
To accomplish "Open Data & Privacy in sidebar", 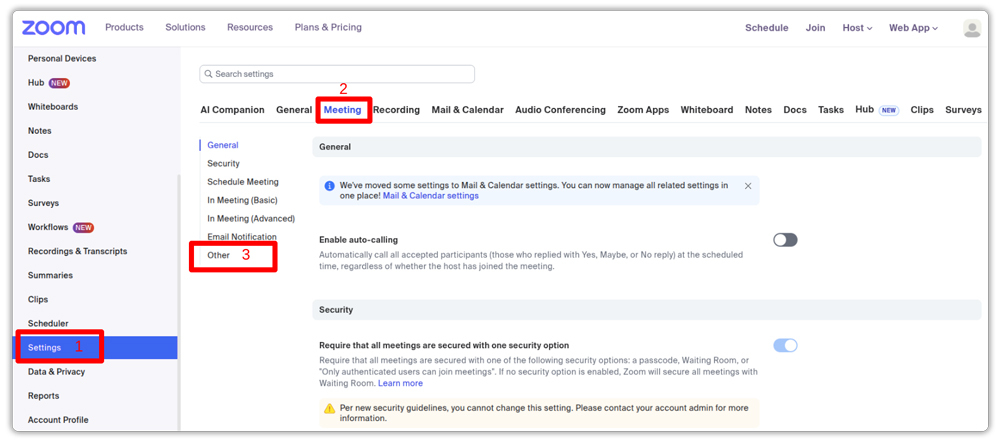I will click(56, 372).
